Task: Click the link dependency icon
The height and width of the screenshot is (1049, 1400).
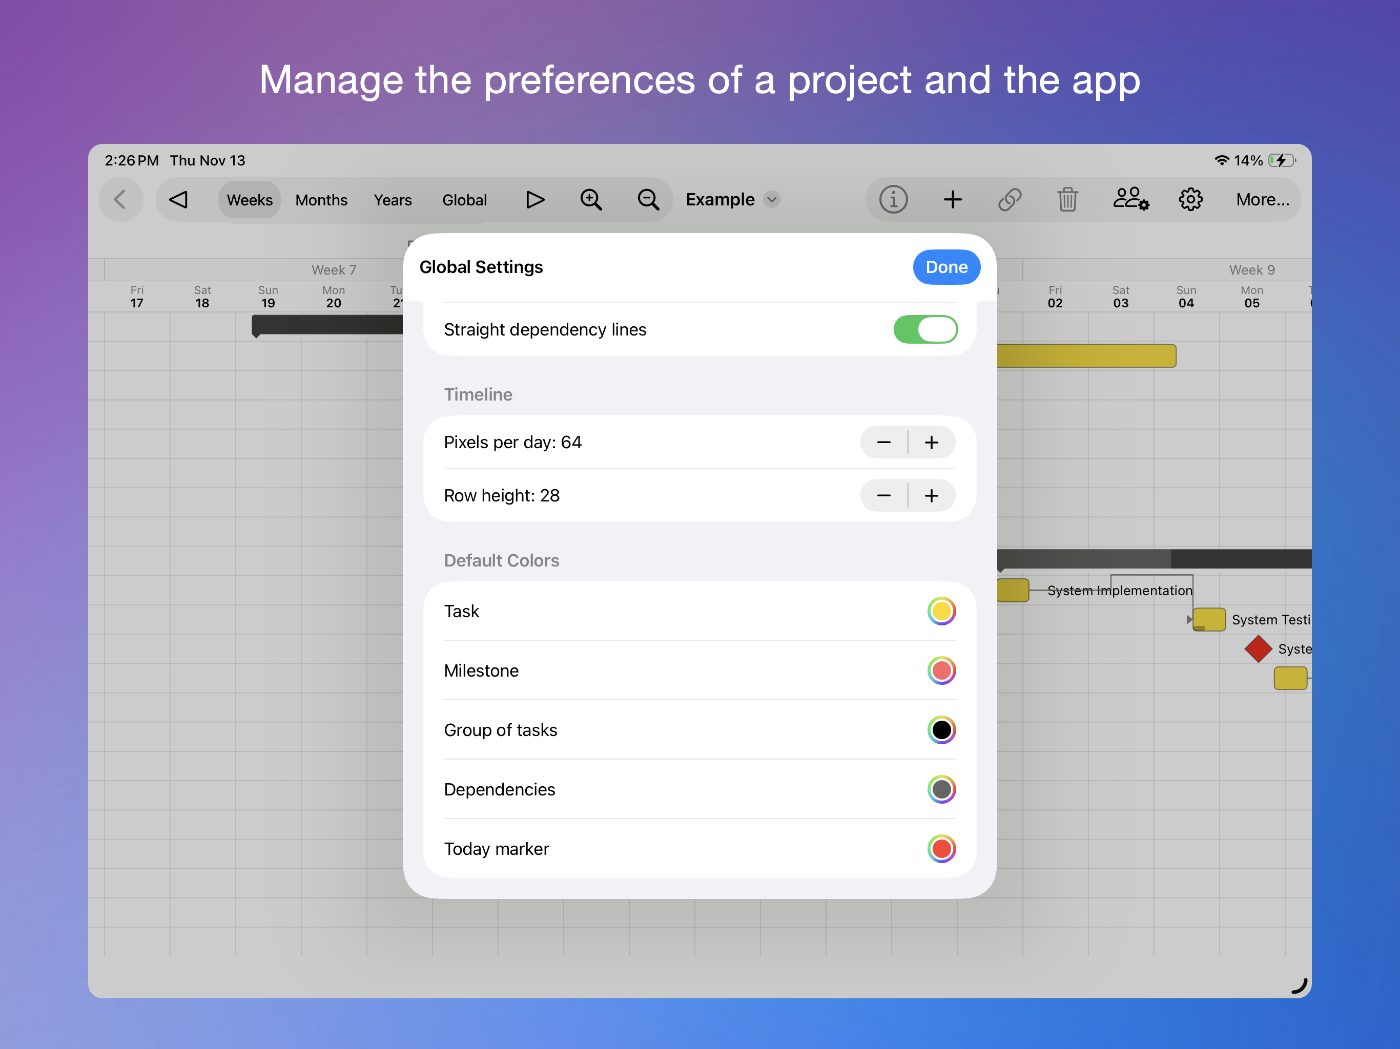Action: pos(1010,200)
